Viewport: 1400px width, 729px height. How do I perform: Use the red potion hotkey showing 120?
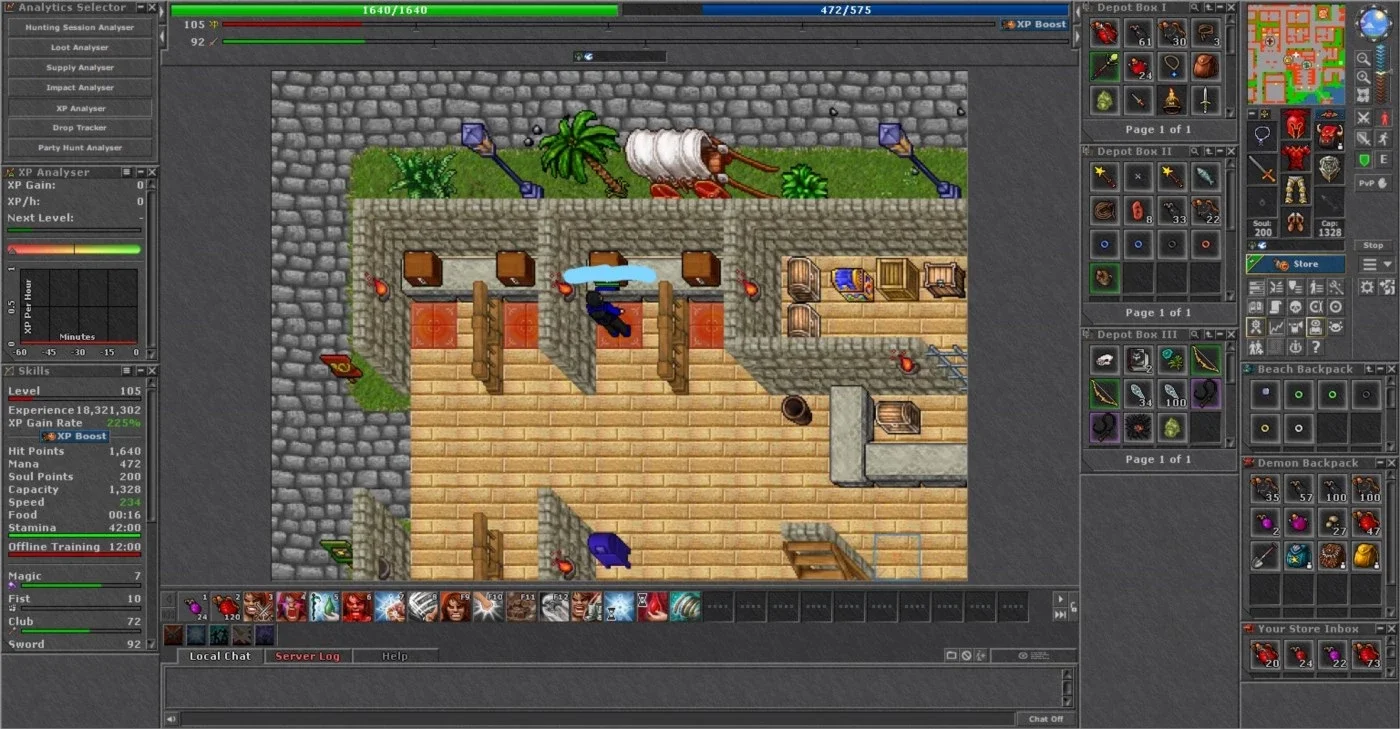[x=228, y=606]
